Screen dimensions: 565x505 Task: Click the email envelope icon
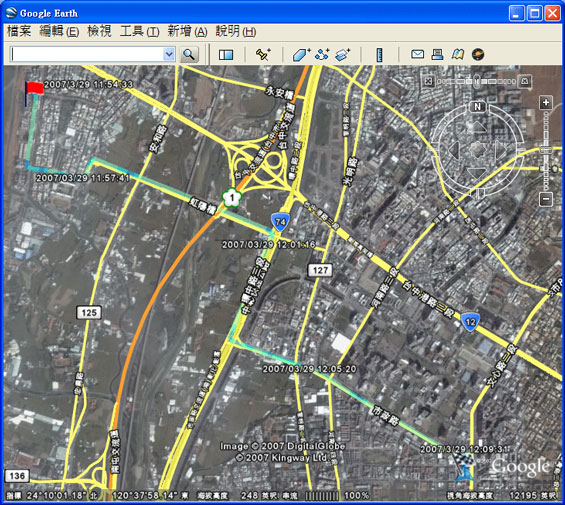click(417, 54)
